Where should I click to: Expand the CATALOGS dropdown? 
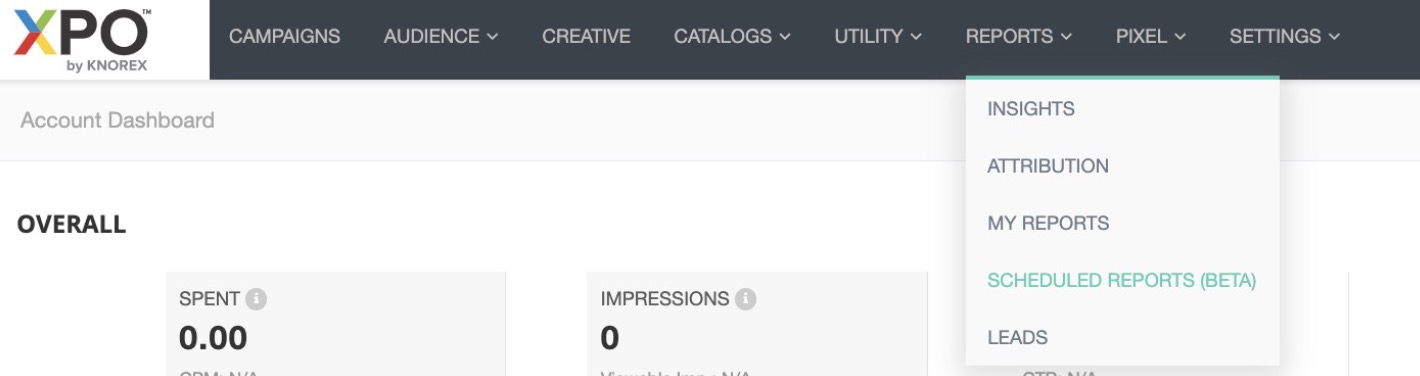(x=732, y=37)
